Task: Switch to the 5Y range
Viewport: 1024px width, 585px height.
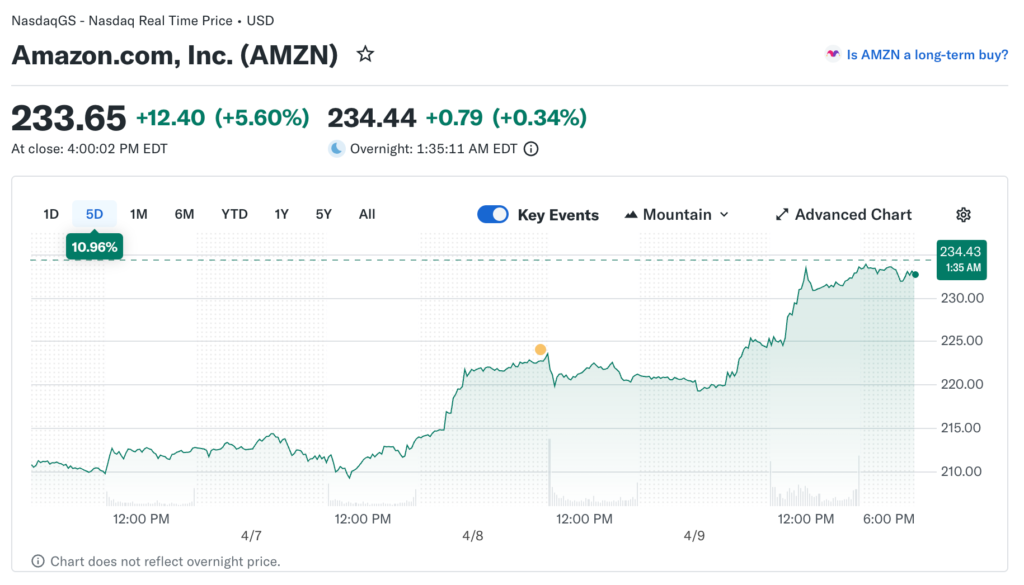Action: tap(323, 214)
